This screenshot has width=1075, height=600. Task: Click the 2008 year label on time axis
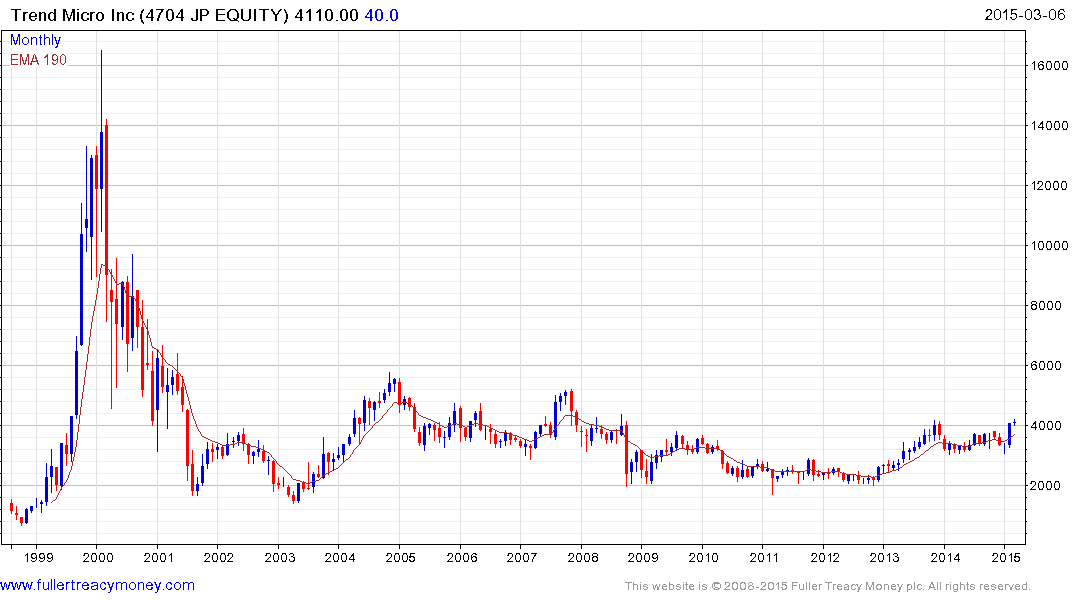[x=583, y=557]
